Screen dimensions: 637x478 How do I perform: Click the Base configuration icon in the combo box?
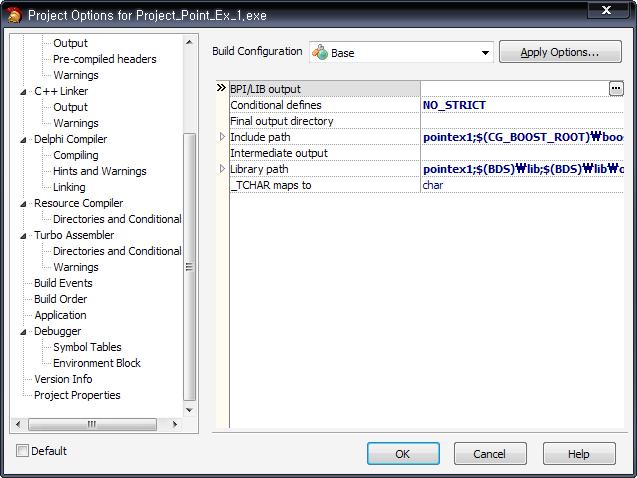point(321,53)
